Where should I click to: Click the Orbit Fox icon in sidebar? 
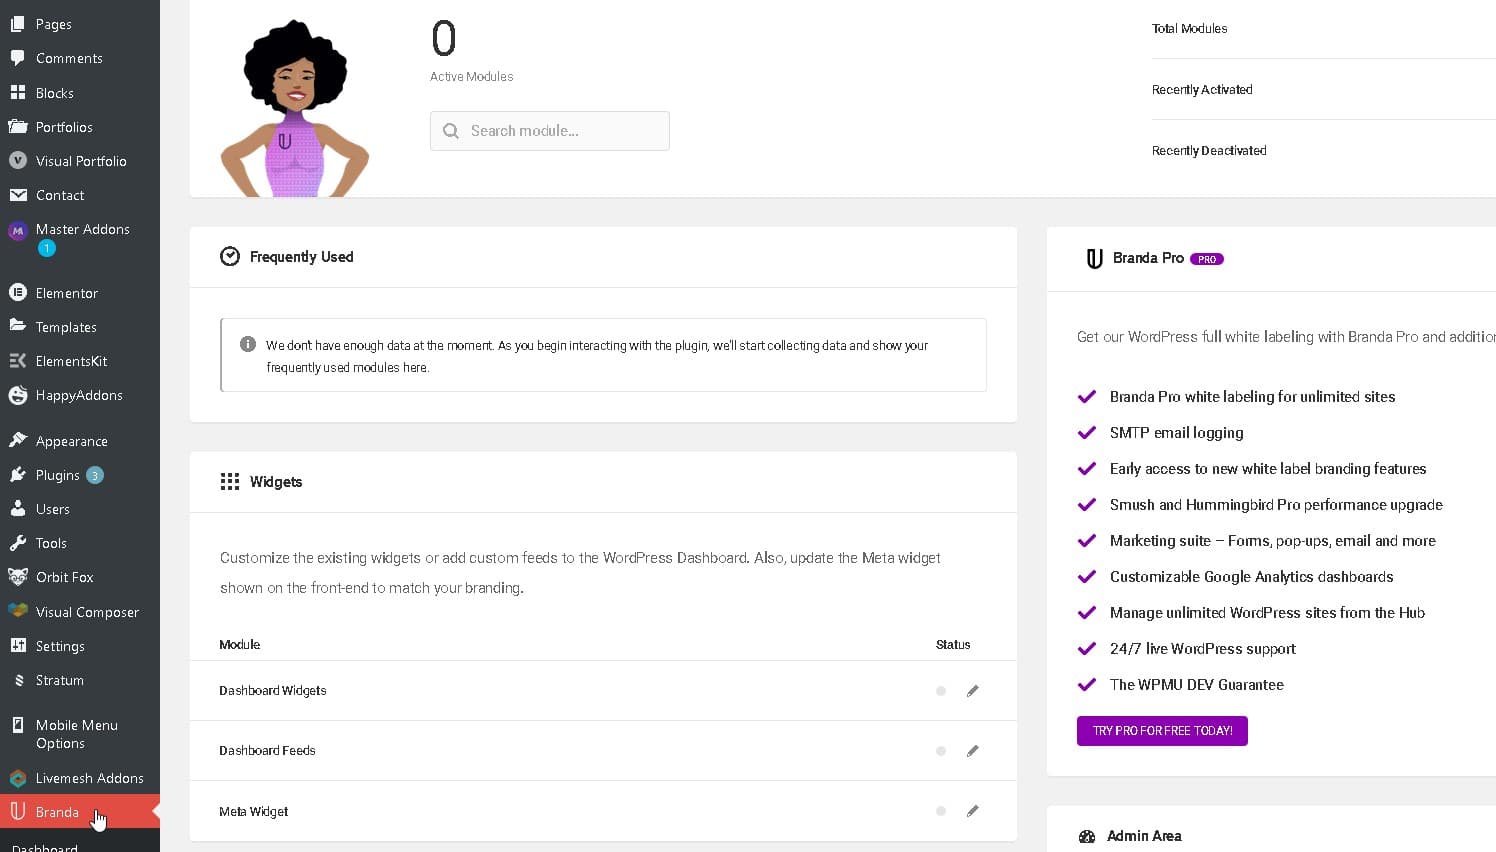[x=18, y=577]
